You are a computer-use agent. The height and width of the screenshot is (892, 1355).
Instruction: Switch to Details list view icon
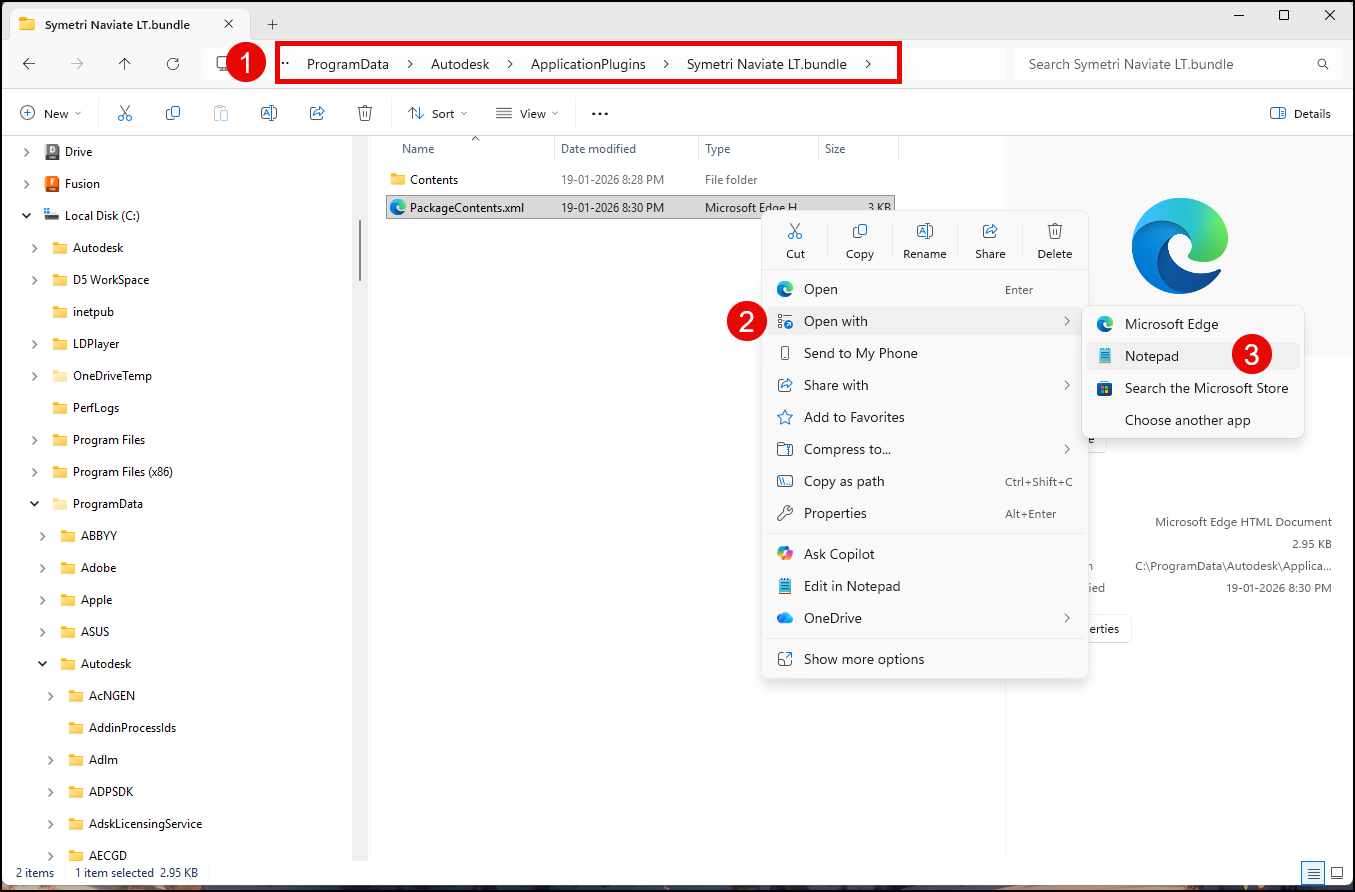[x=1312, y=873]
